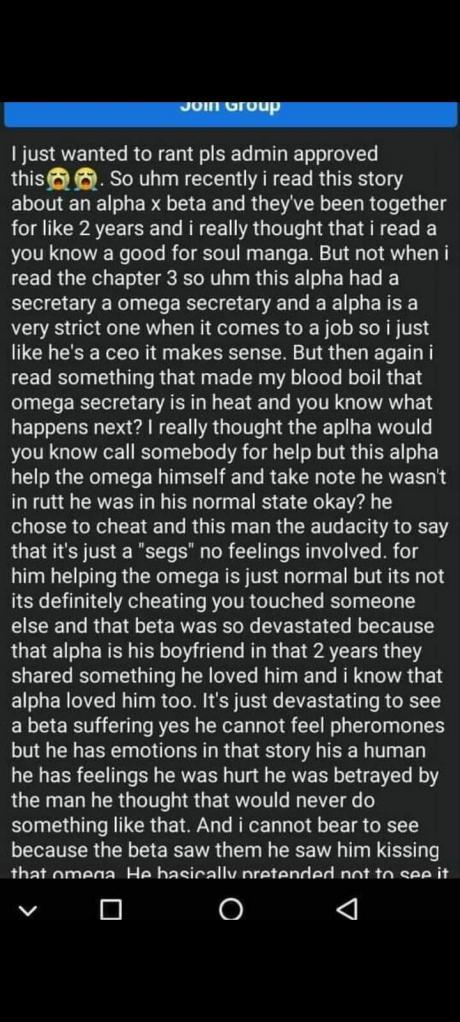Tap the Android back triangle icon
This screenshot has width=460, height=1022.
click(349, 909)
